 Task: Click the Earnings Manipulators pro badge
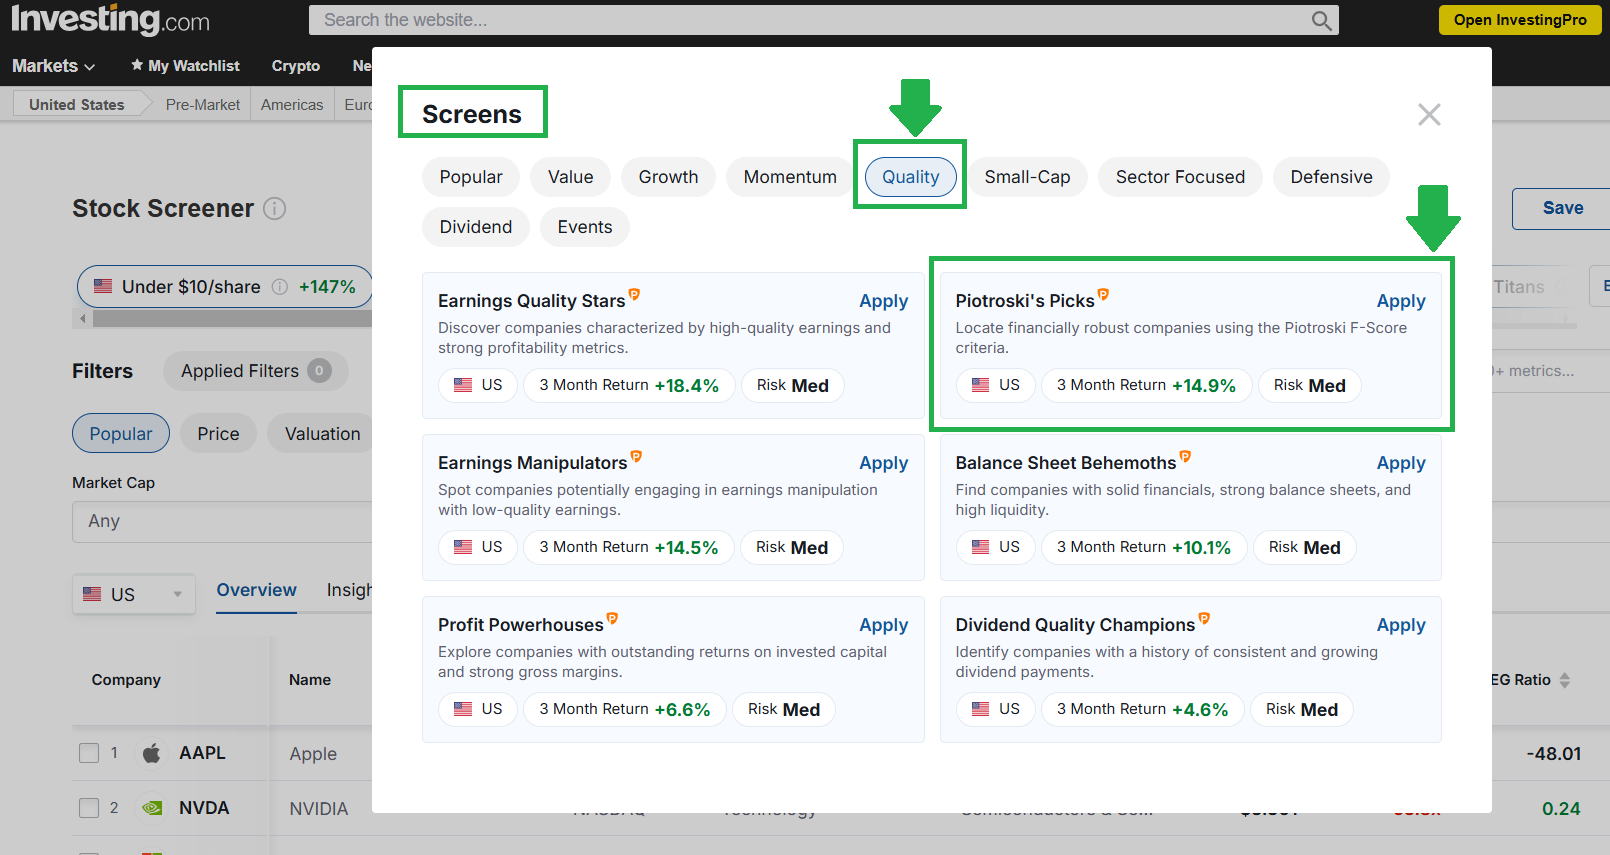636,456
